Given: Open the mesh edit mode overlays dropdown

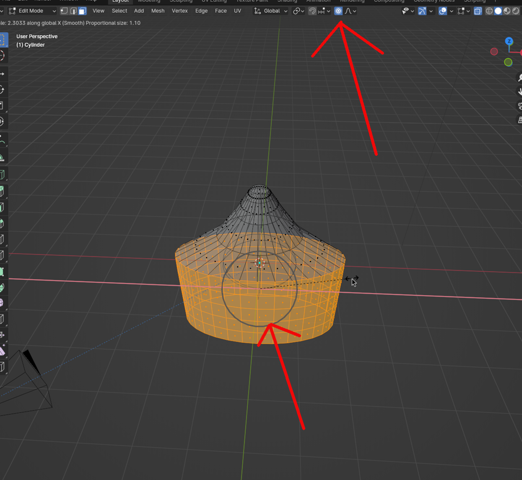Looking at the screenshot, I should 464,11.
